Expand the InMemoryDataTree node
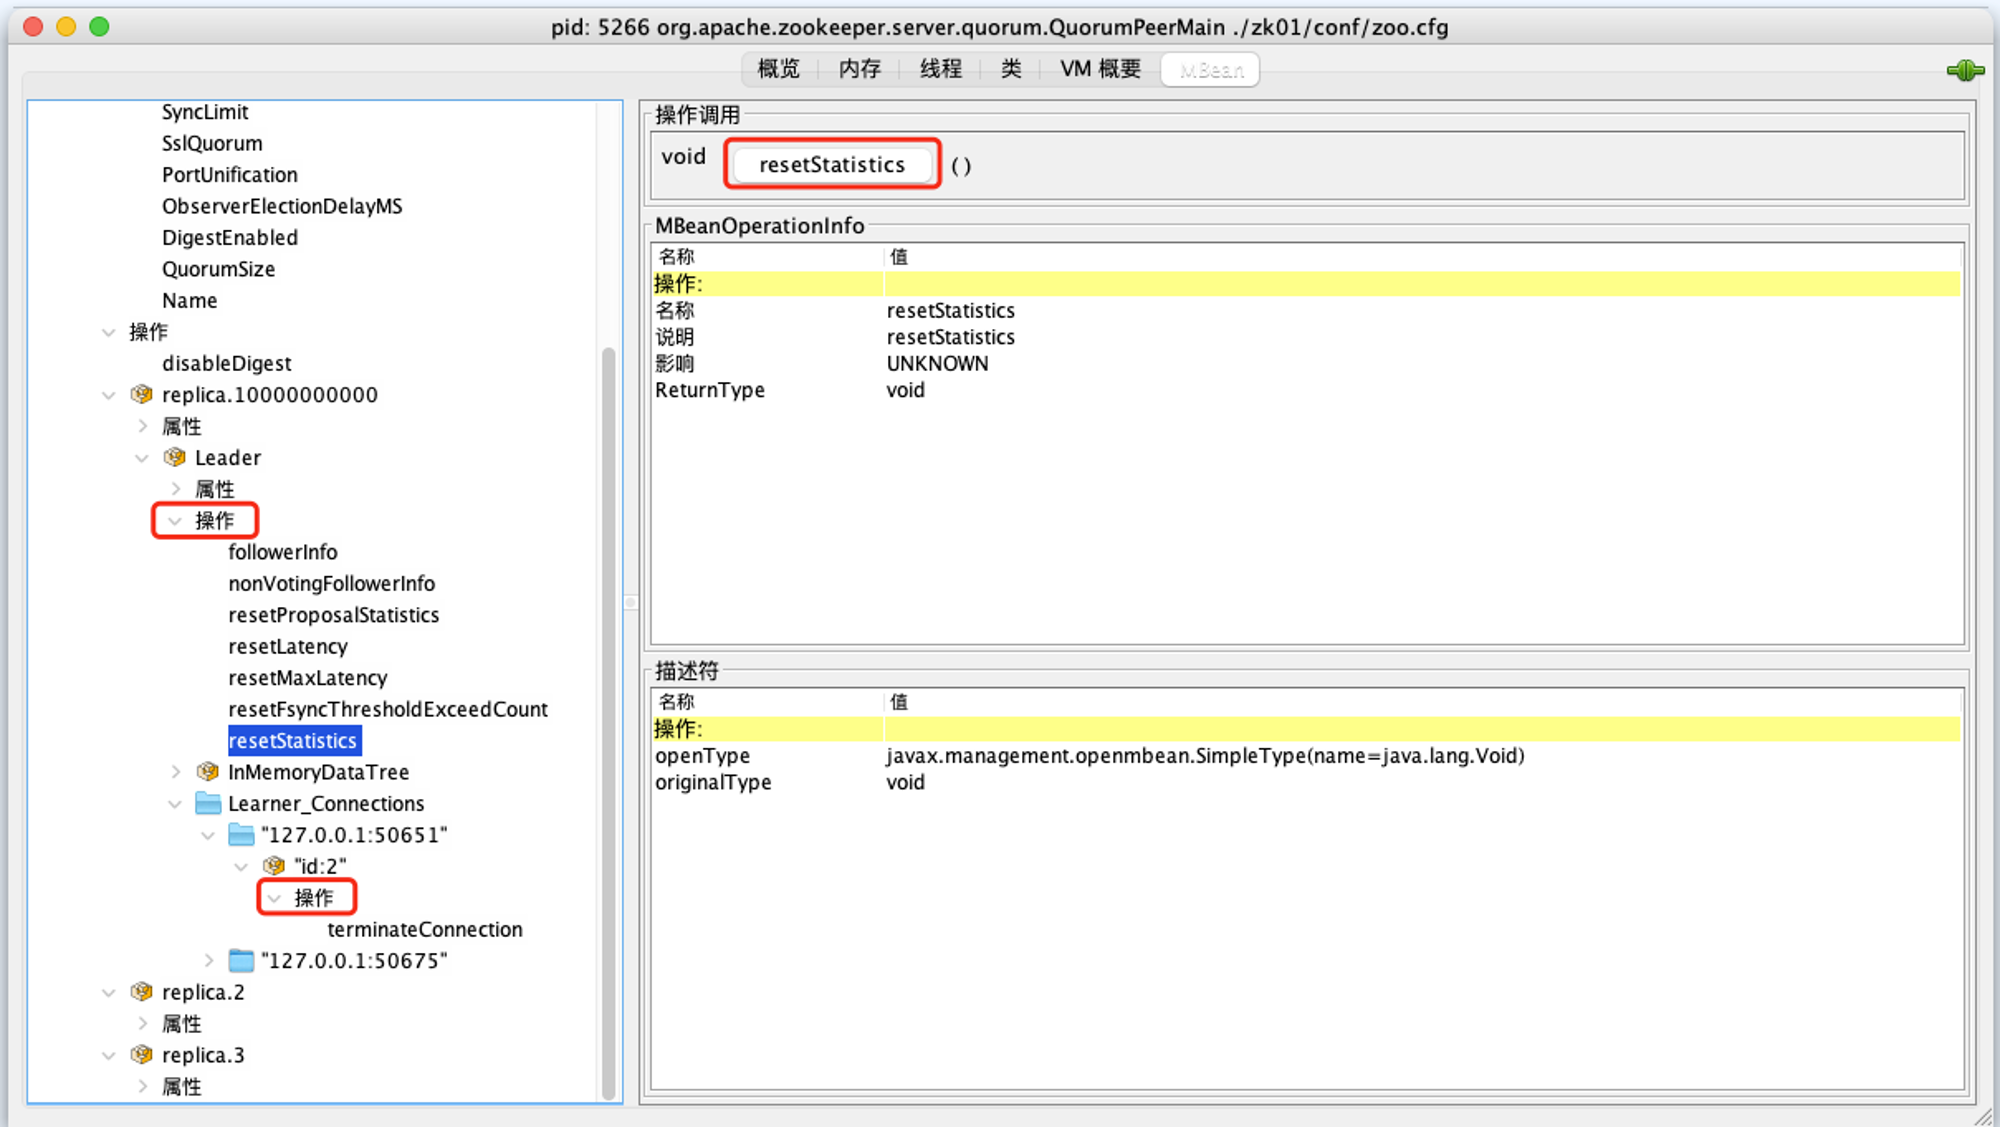This screenshot has width=2000, height=1127. pyautogui.click(x=176, y=772)
